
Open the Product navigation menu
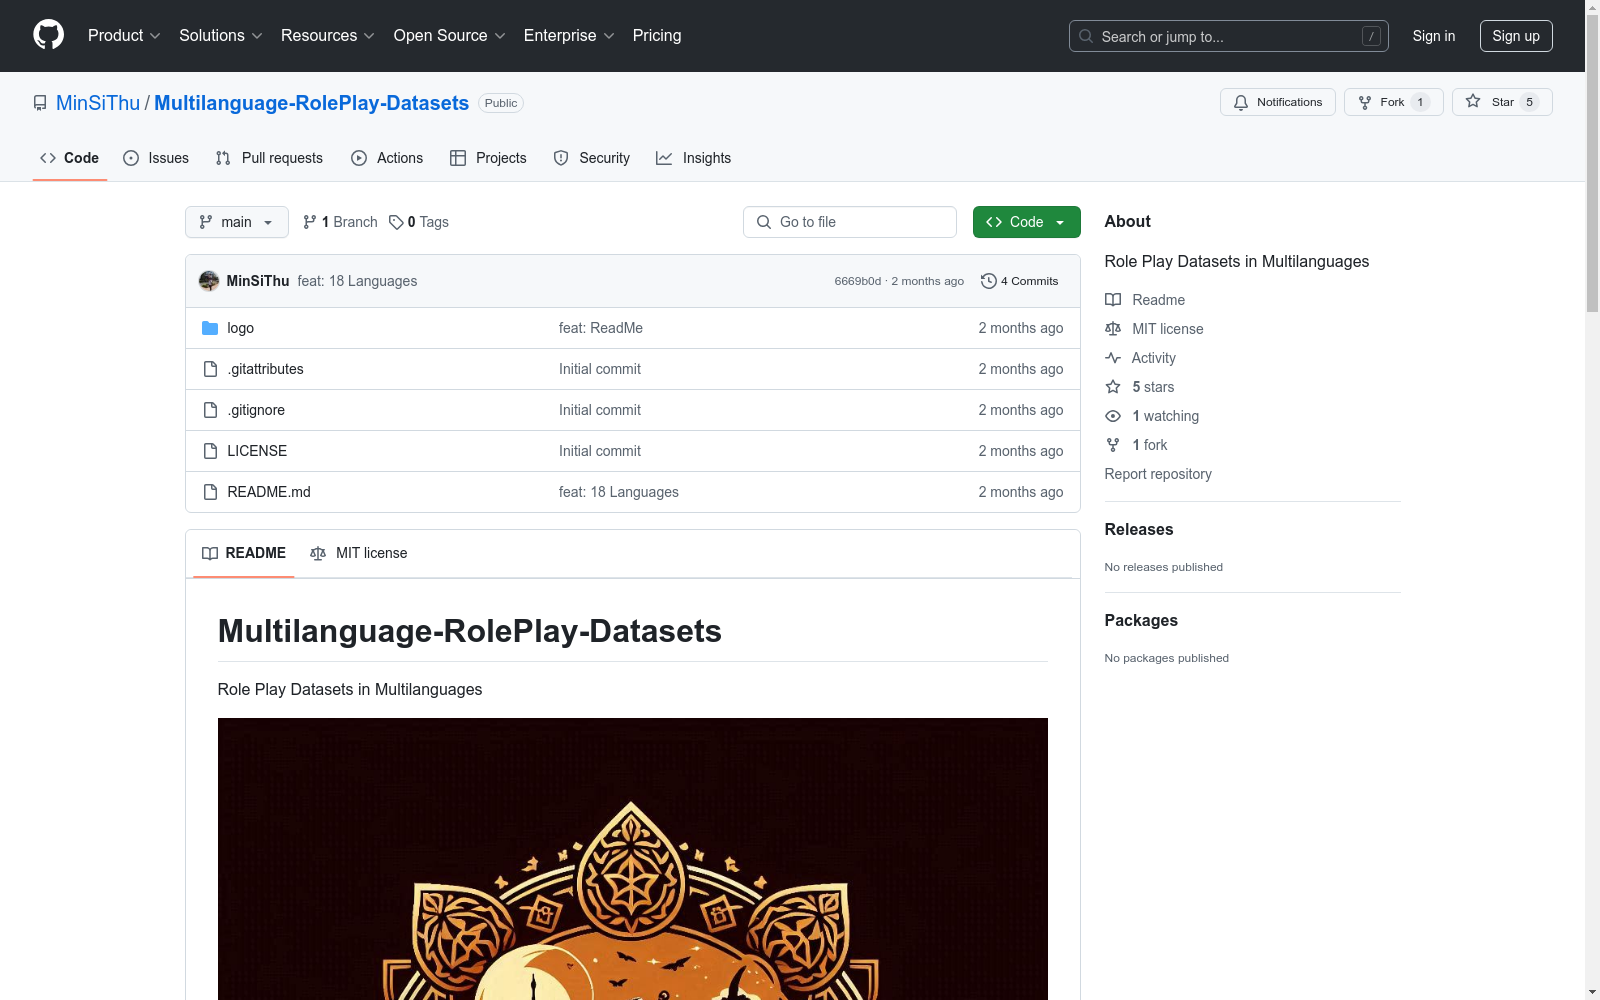[x=124, y=35]
